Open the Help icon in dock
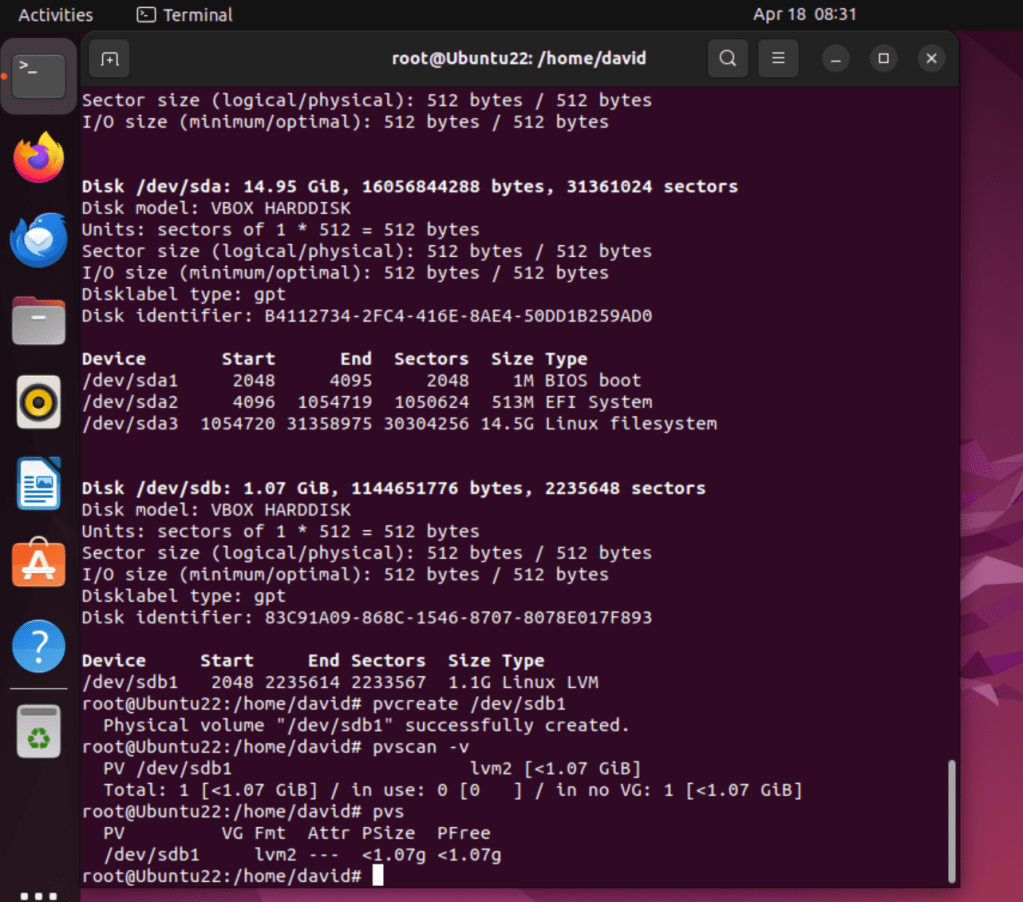 tap(39, 647)
